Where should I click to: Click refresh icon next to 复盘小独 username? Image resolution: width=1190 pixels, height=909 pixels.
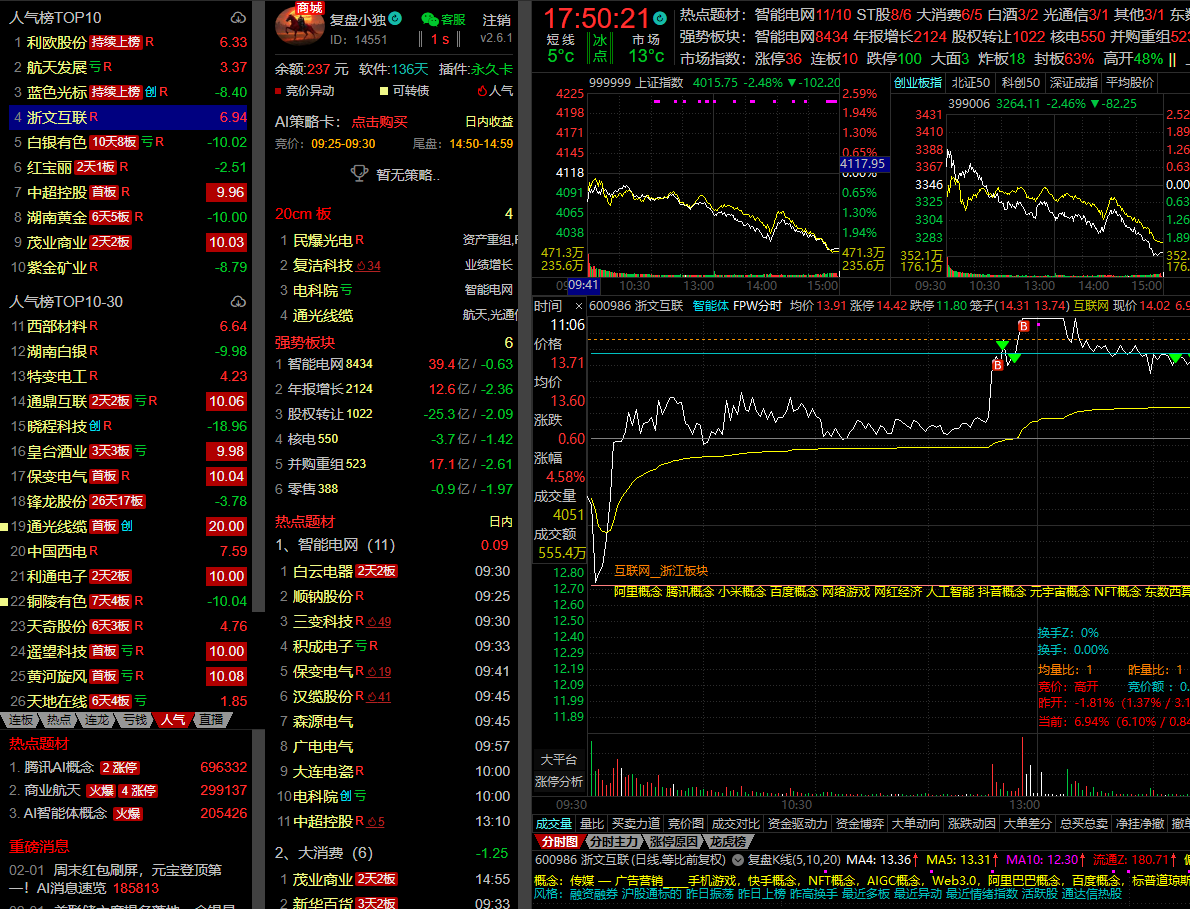[395, 18]
